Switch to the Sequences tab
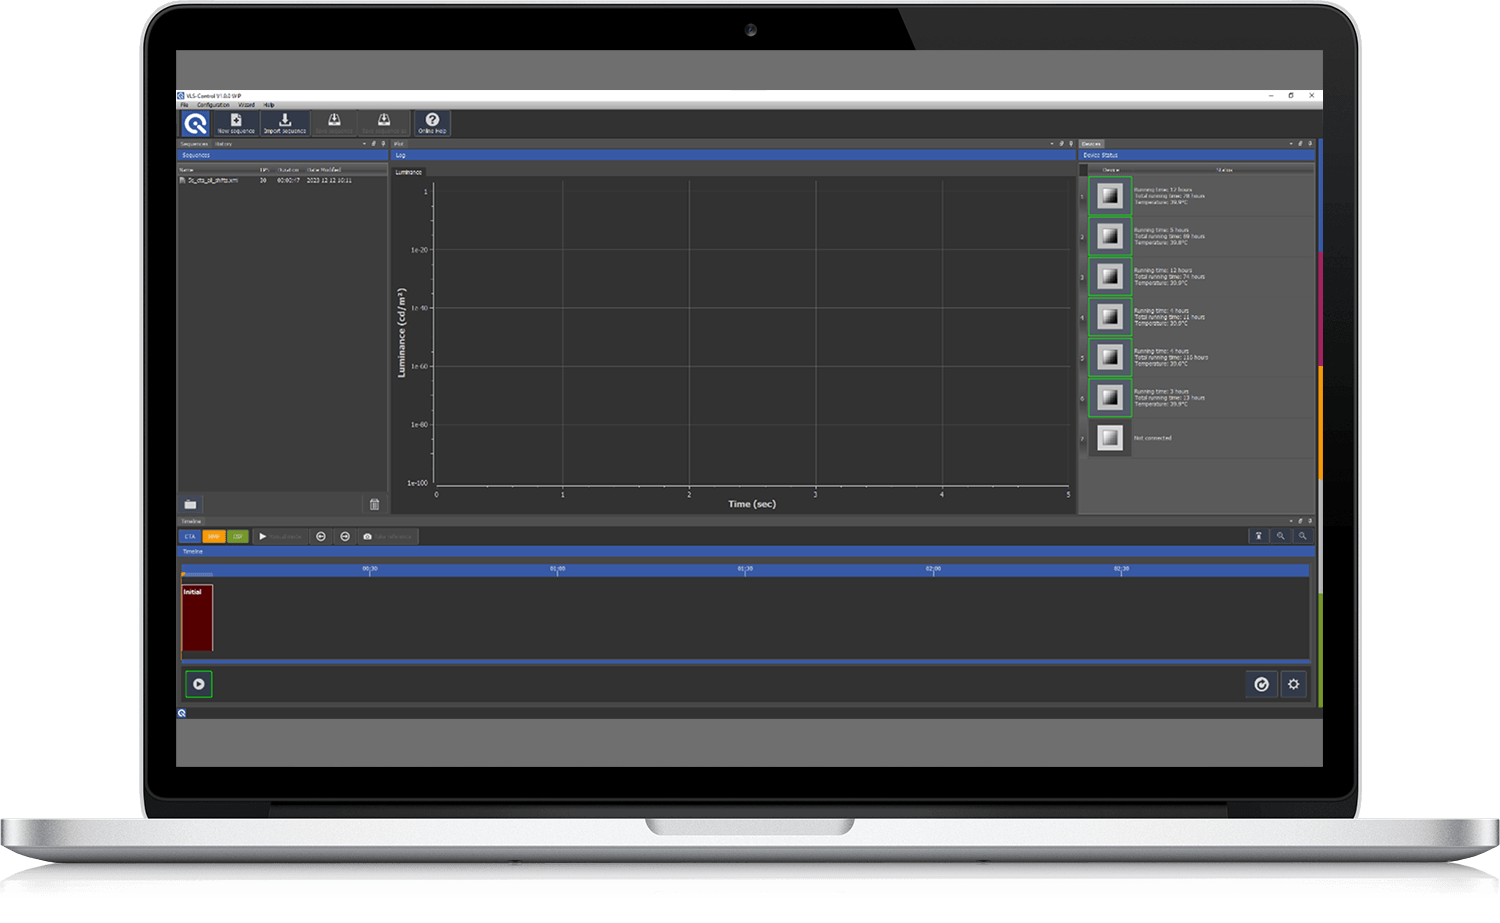The width and height of the screenshot is (1500, 923). pos(194,144)
